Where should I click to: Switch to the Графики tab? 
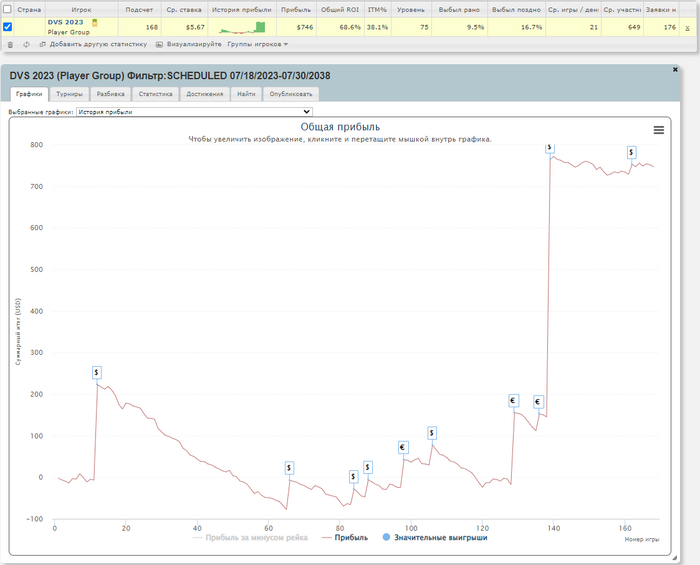pos(29,94)
